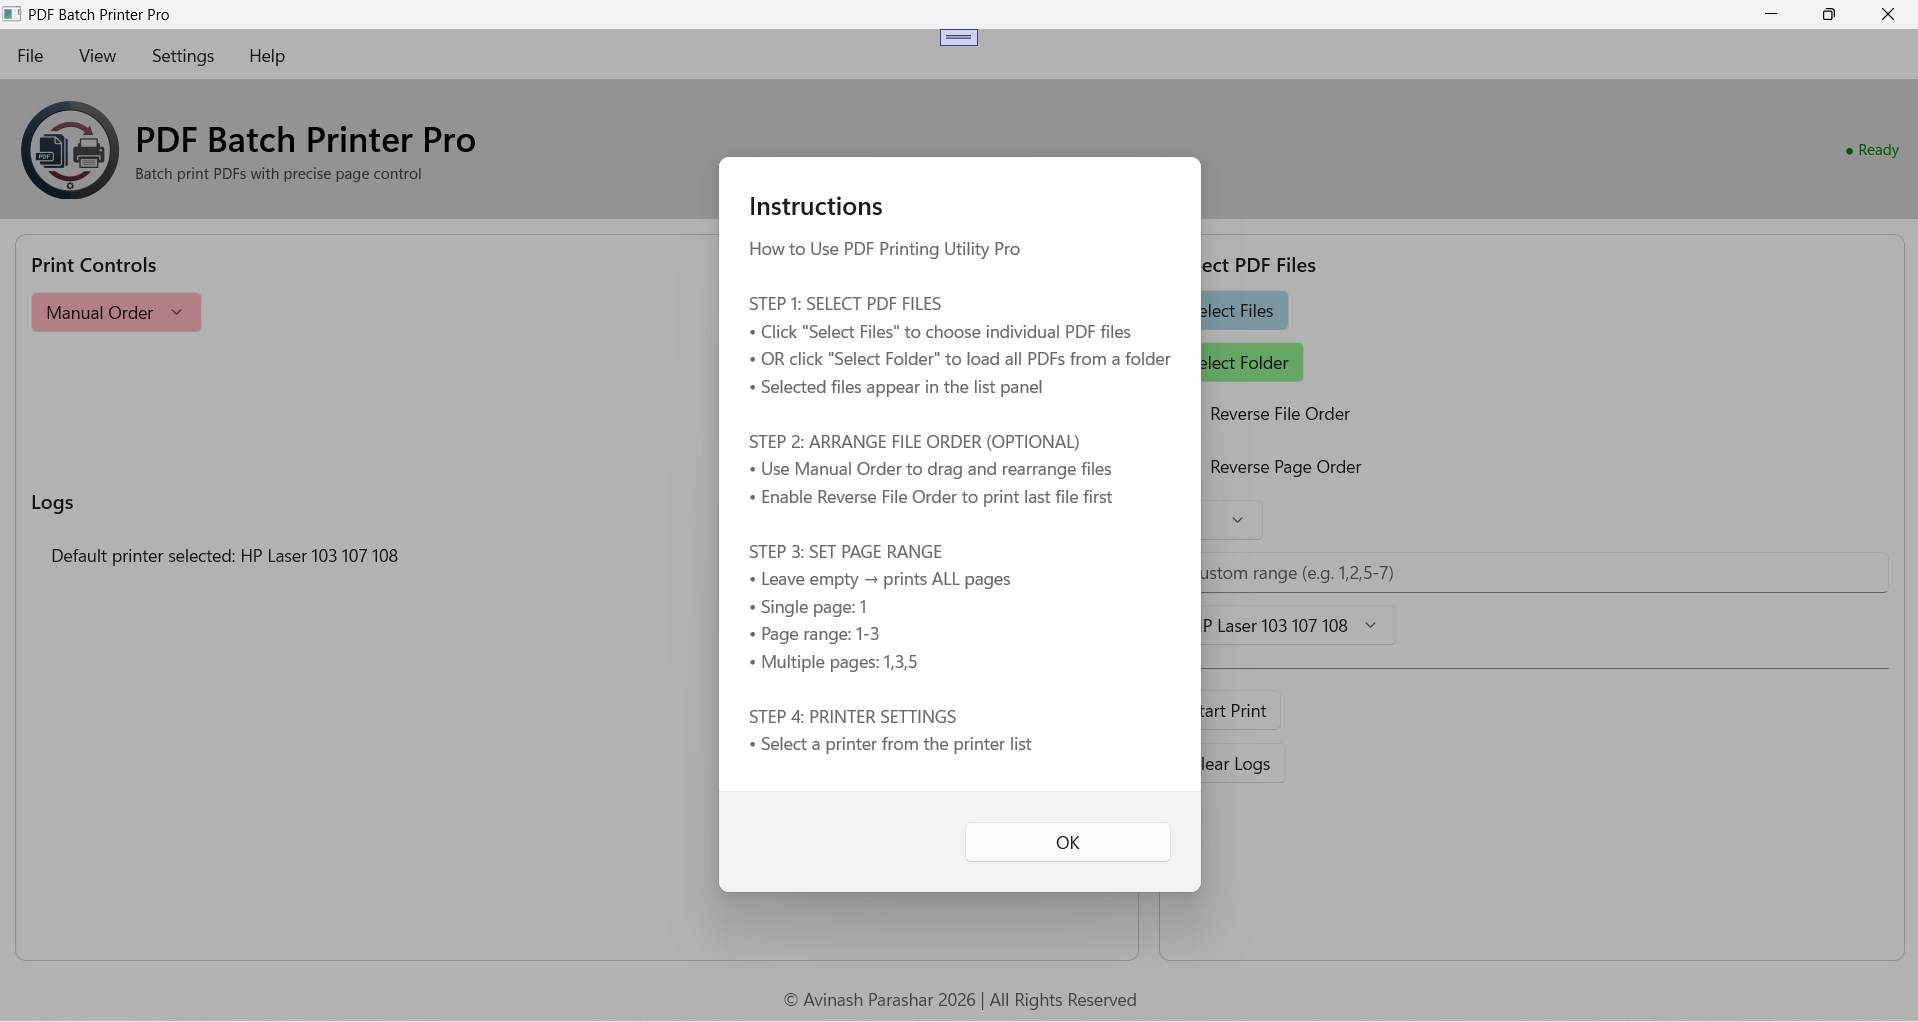Toggle the Reverse File Order option

tap(1278, 414)
